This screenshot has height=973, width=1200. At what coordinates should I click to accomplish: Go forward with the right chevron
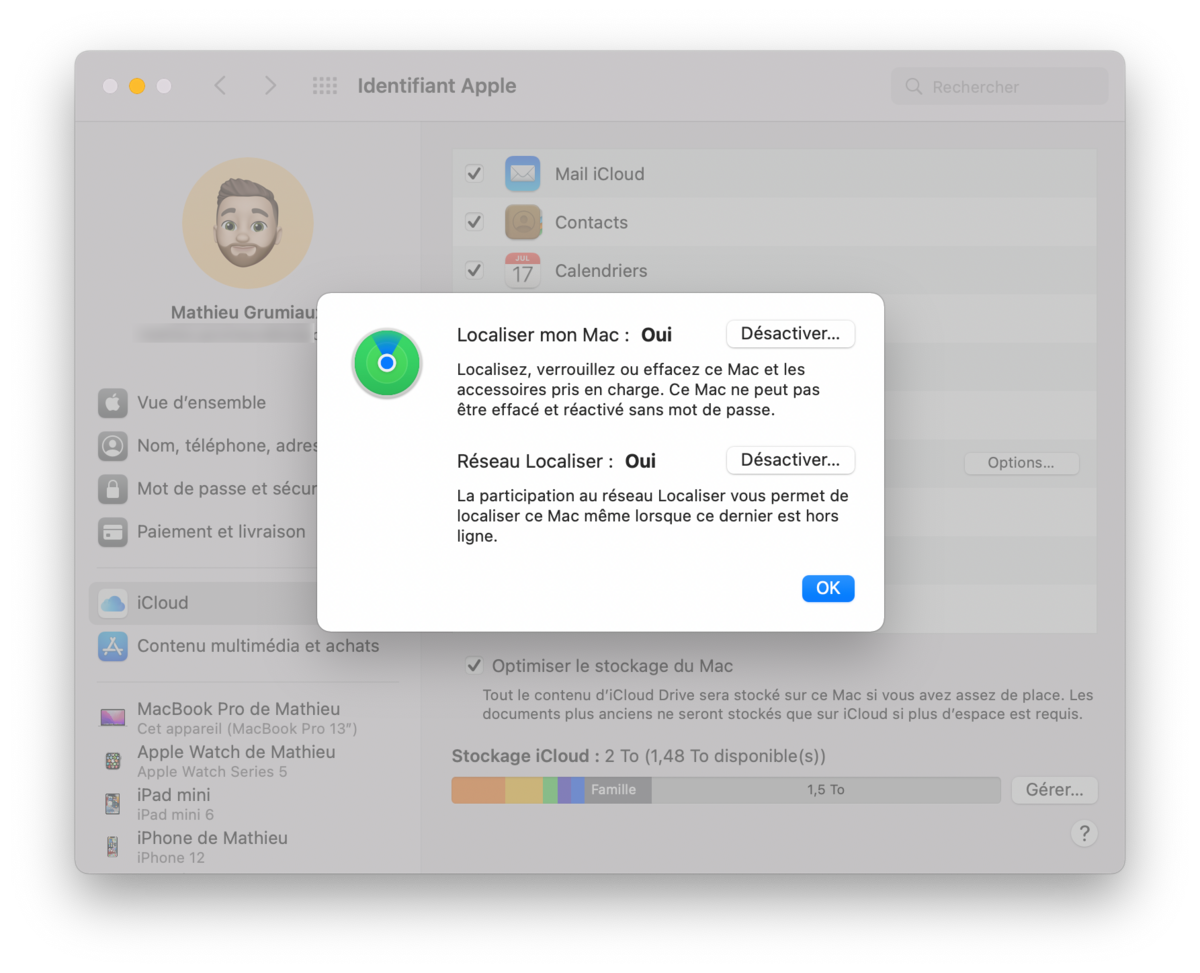(270, 86)
